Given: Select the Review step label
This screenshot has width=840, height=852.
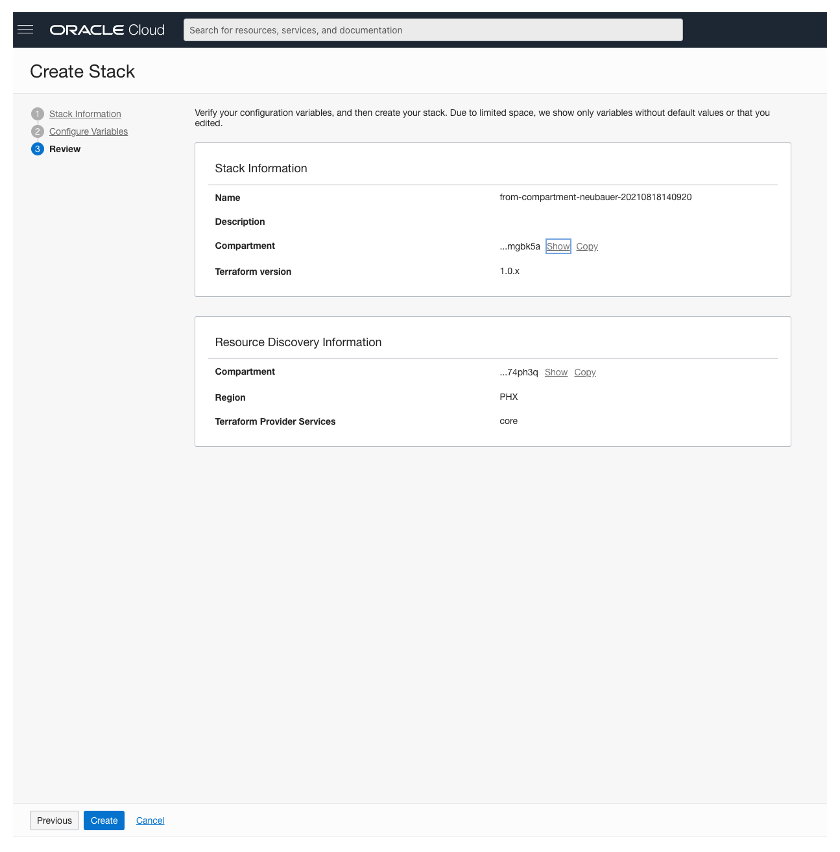Looking at the screenshot, I should pos(65,149).
